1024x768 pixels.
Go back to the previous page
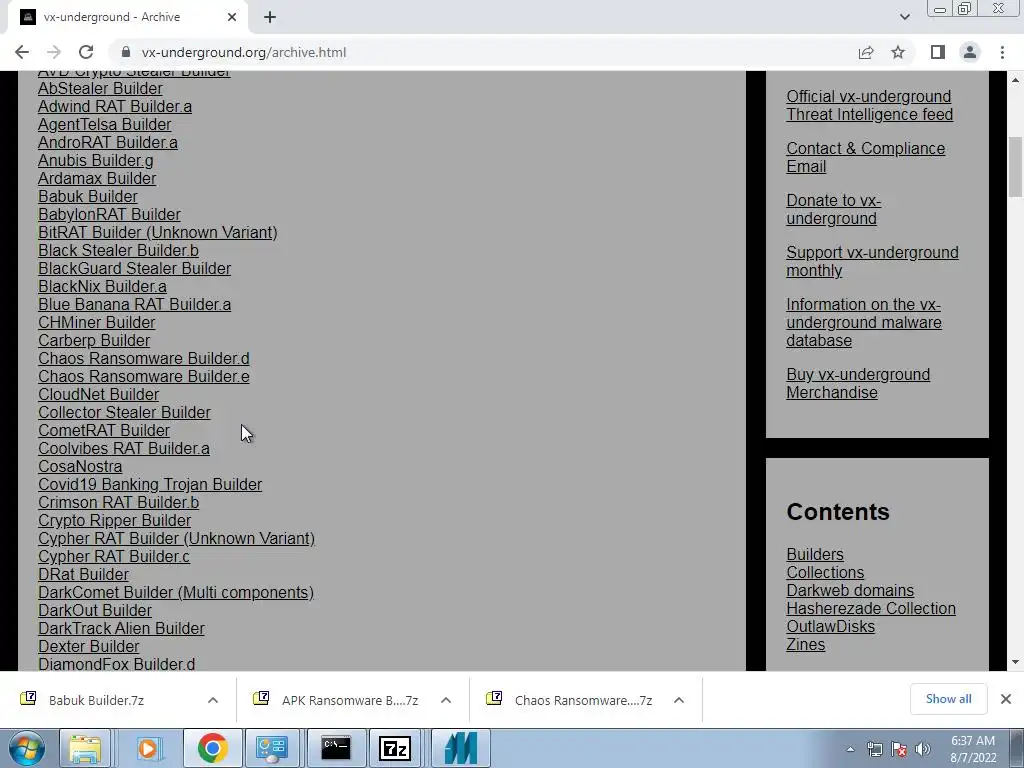pos(22,52)
